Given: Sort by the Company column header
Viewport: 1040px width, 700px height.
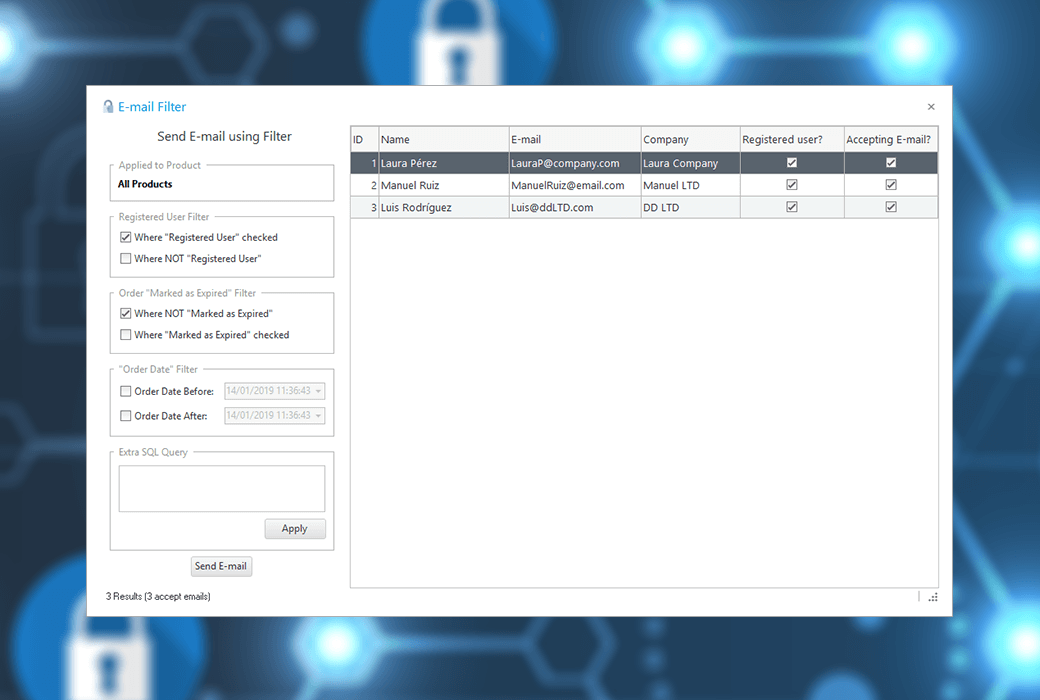Looking at the screenshot, I should pos(689,139).
